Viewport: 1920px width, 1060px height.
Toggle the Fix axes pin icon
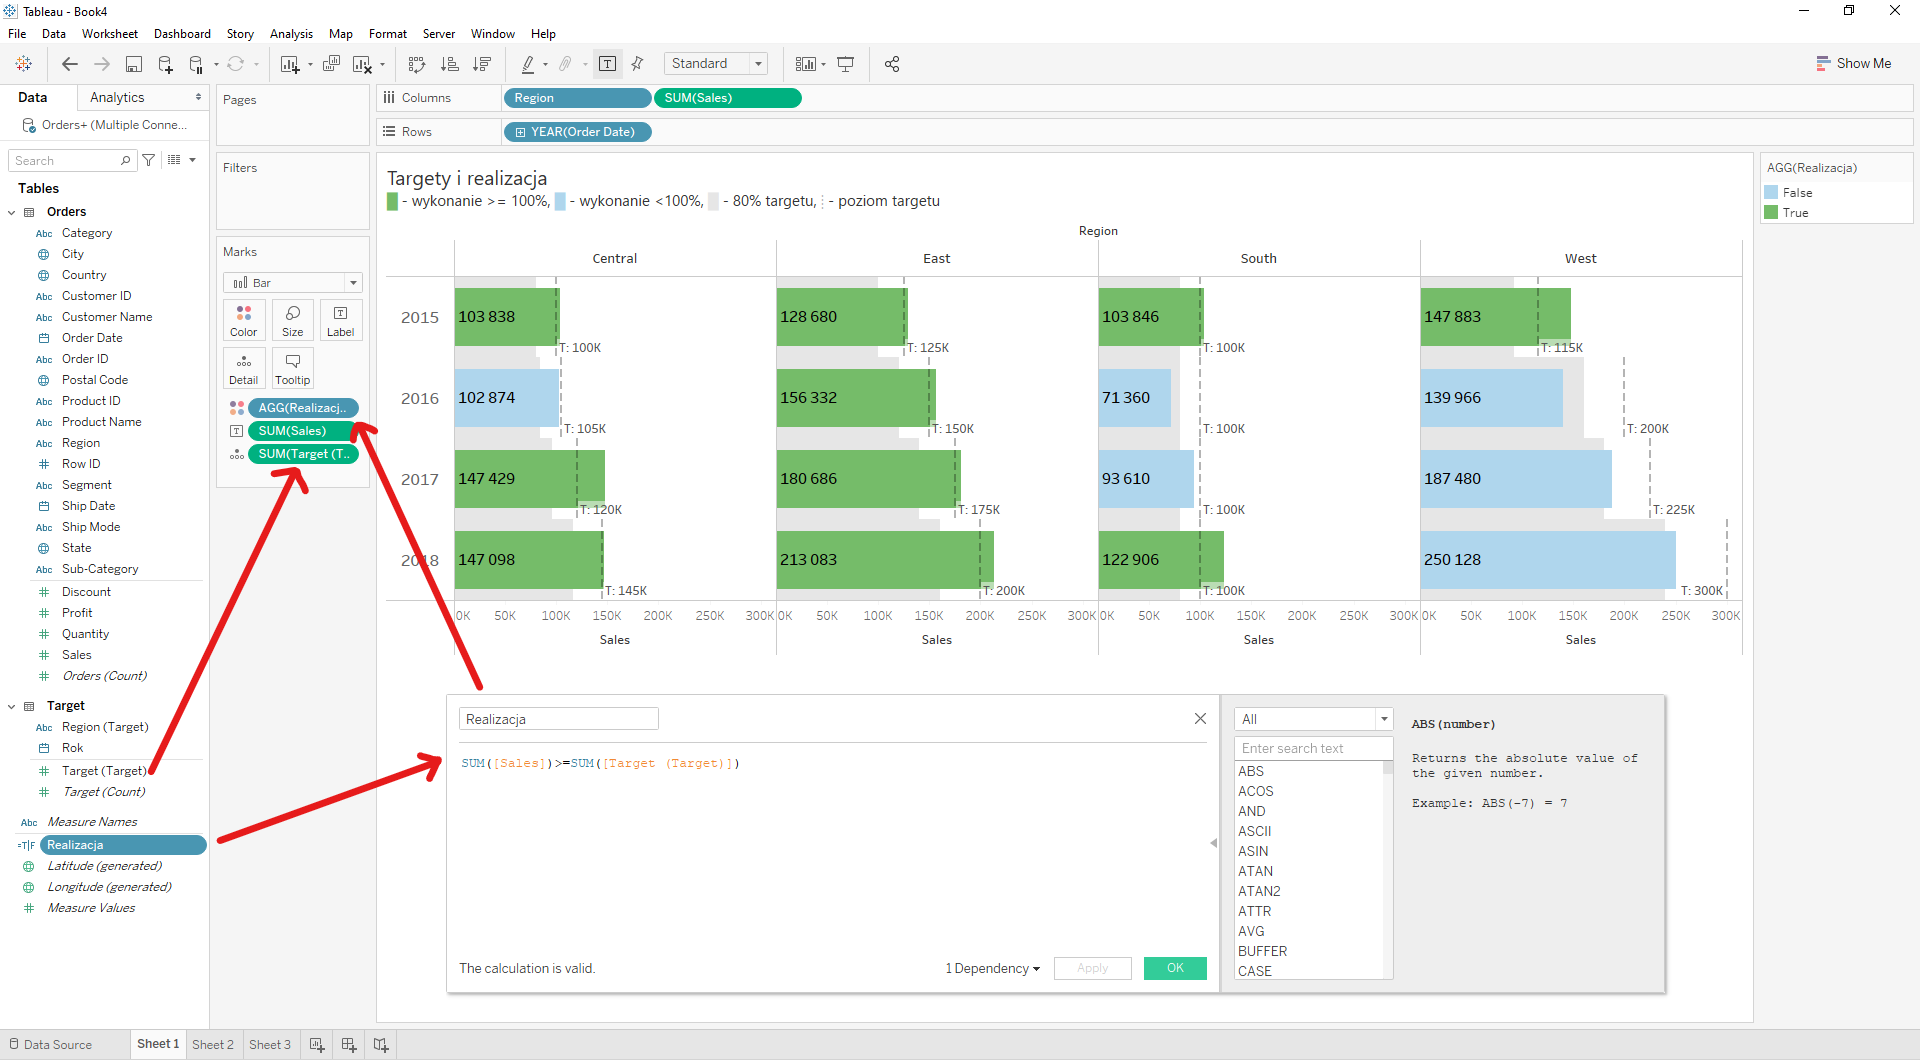(637, 64)
